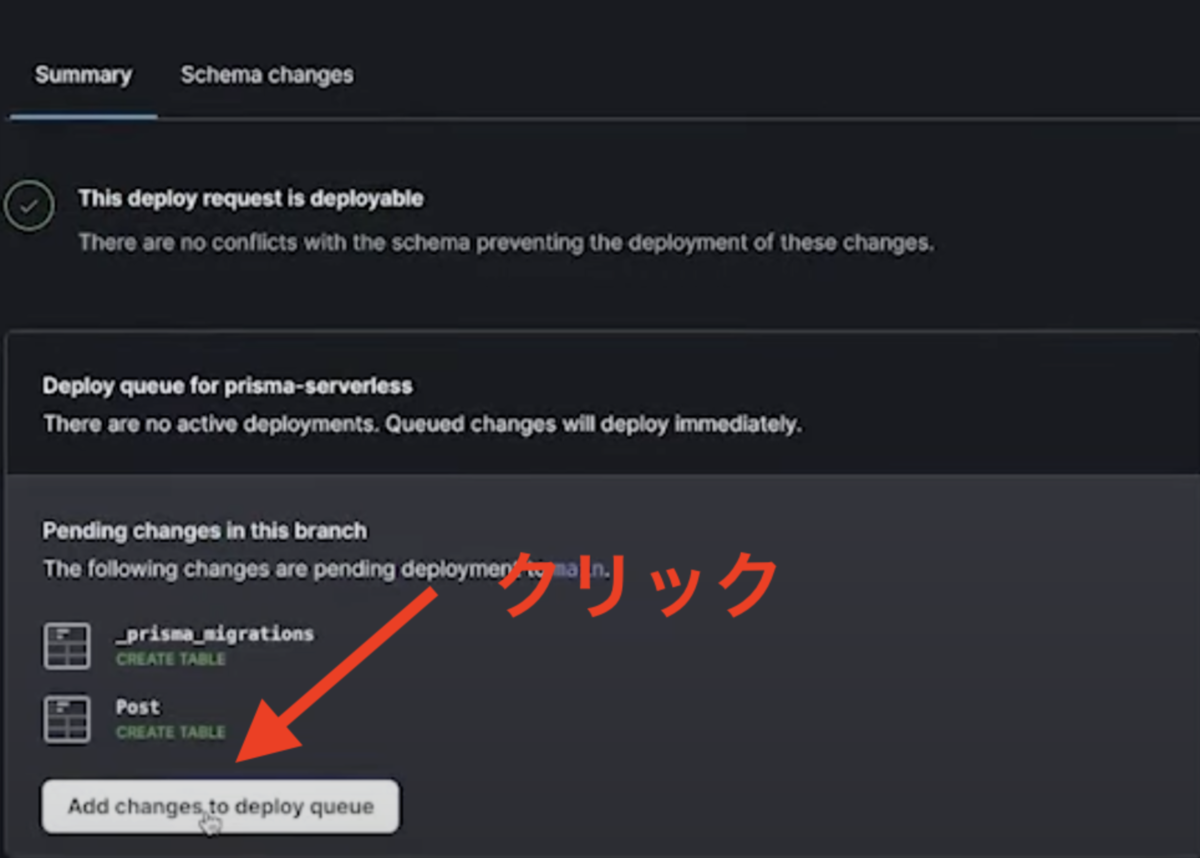Image resolution: width=1200 pixels, height=858 pixels.
Task: Click Pending changes in this branch heading
Action: (204, 530)
